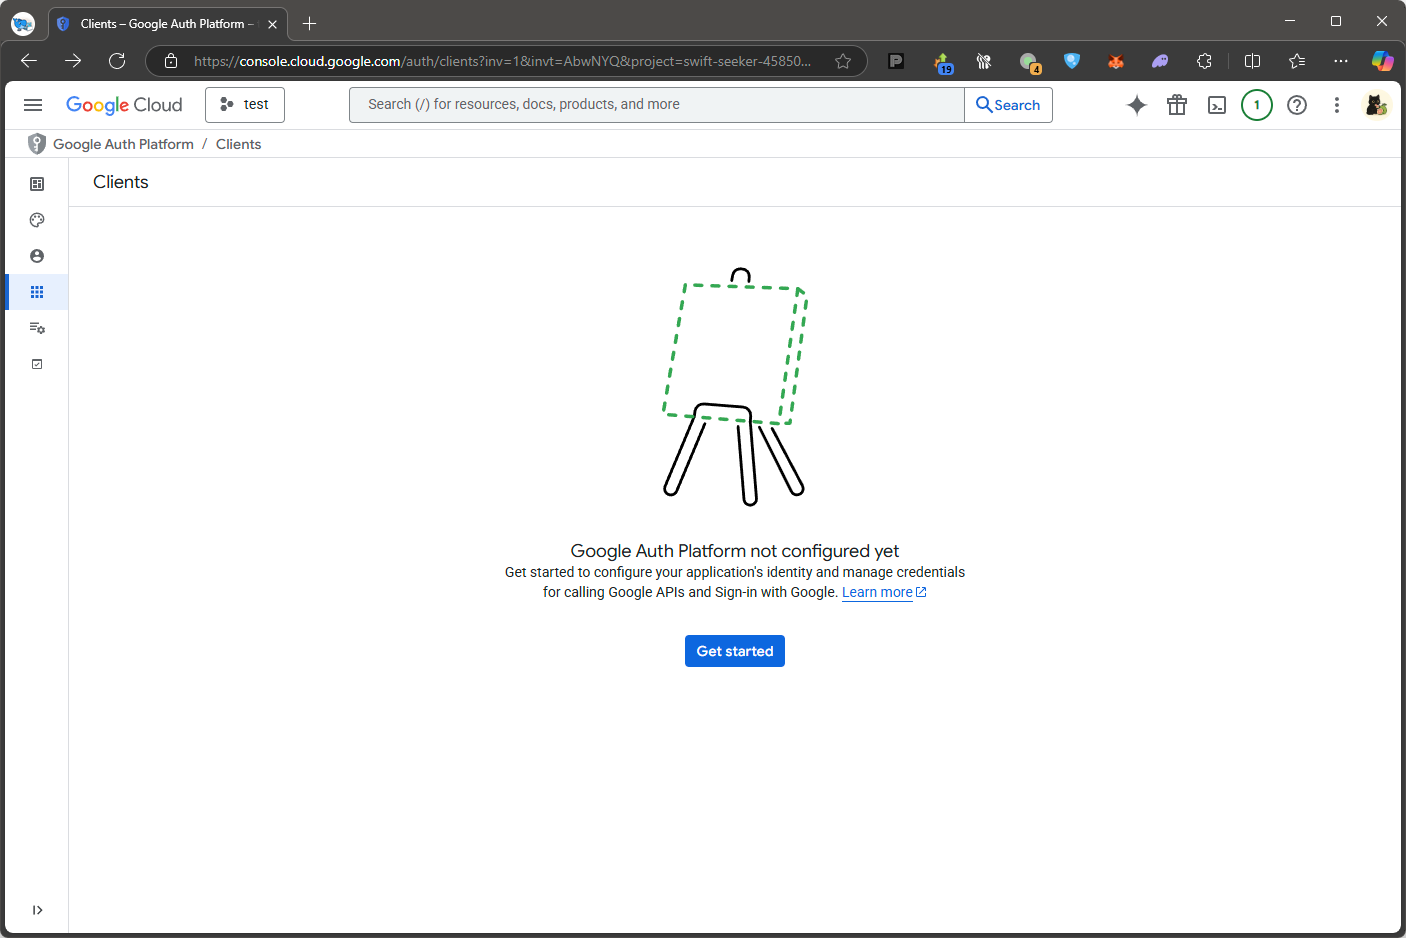The height and width of the screenshot is (938, 1406).
Task: Click the Clients breadcrumb
Action: (238, 144)
